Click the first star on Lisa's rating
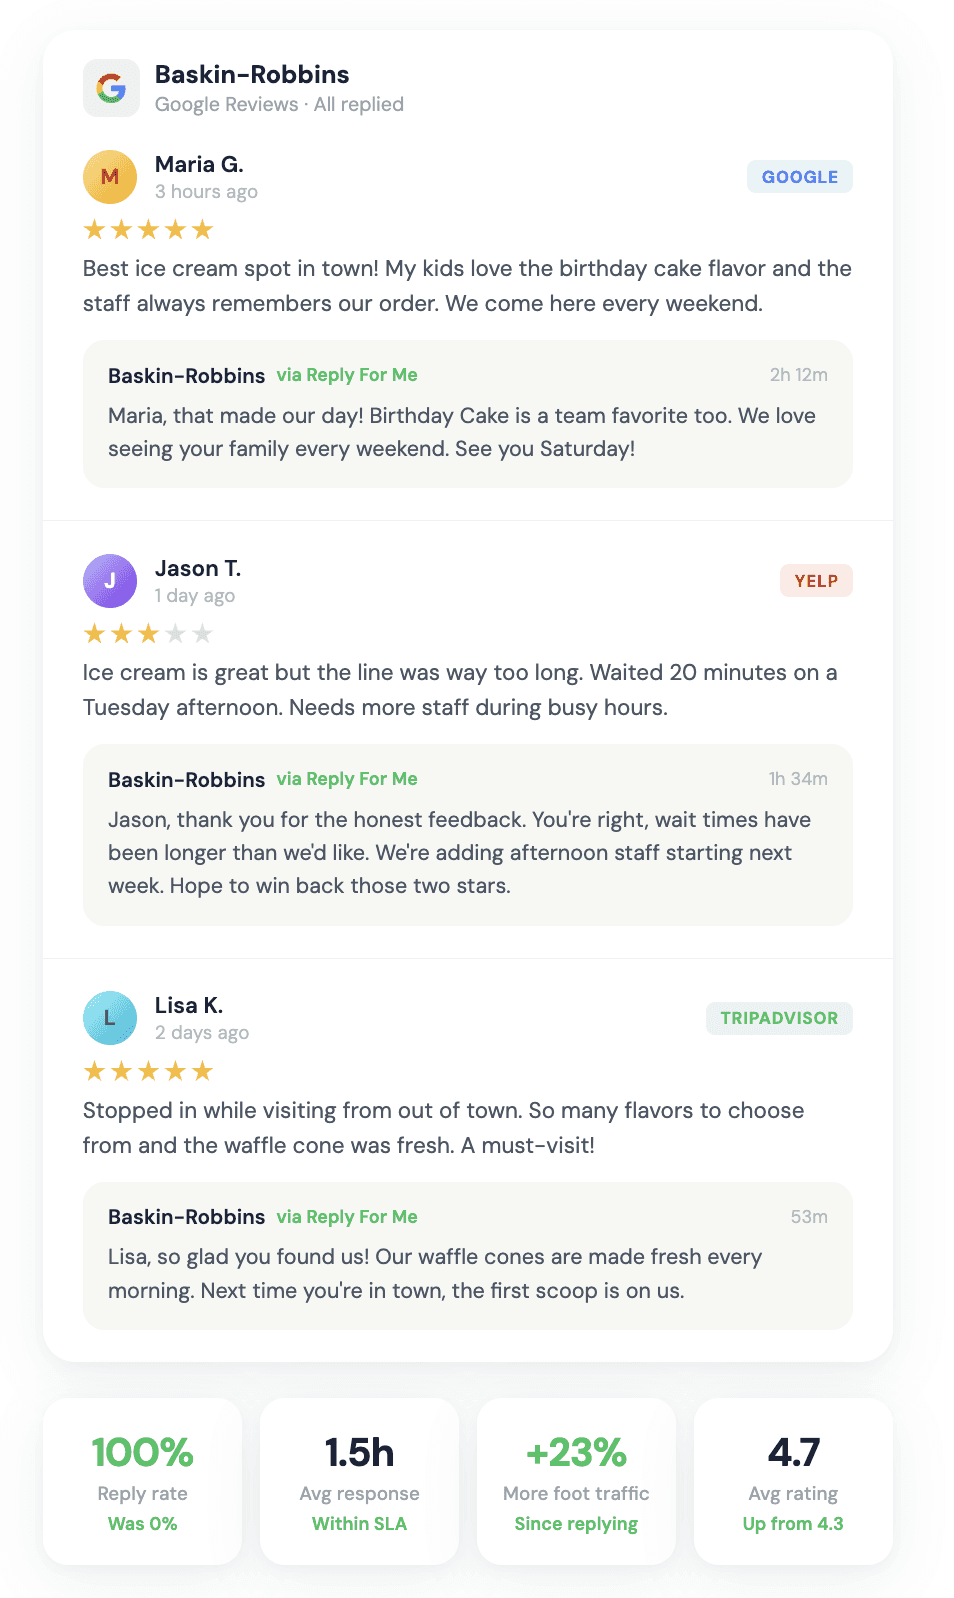This screenshot has width=954, height=1598. tap(92, 1070)
